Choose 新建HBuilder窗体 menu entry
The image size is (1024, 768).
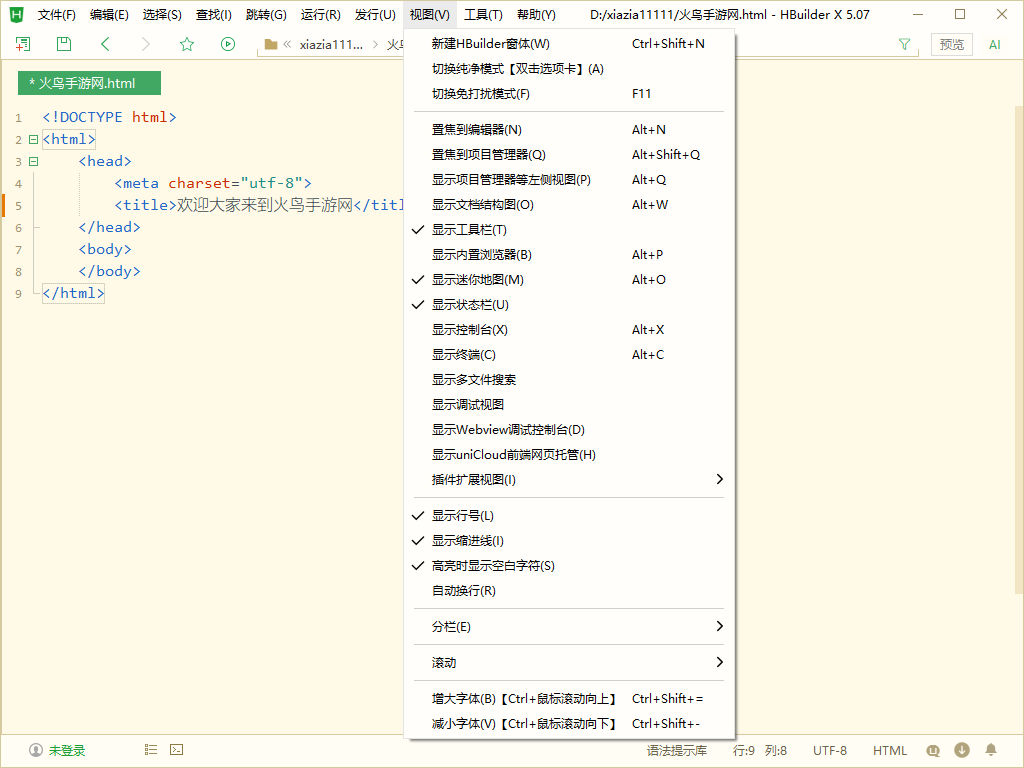568,44
